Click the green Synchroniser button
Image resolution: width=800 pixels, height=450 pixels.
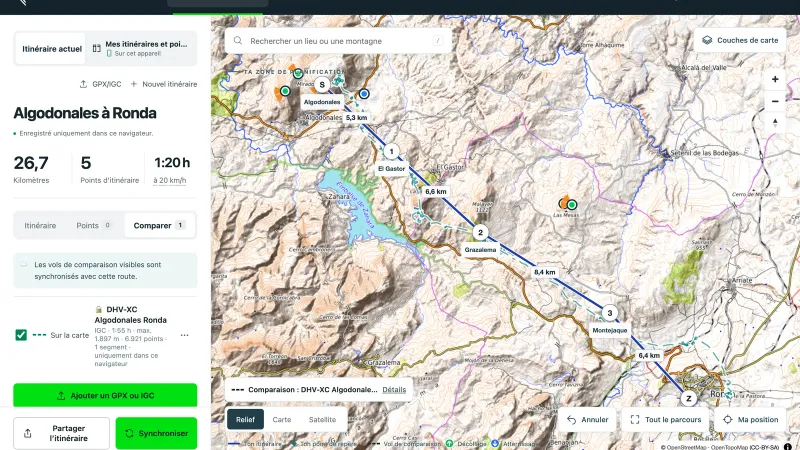click(156, 433)
